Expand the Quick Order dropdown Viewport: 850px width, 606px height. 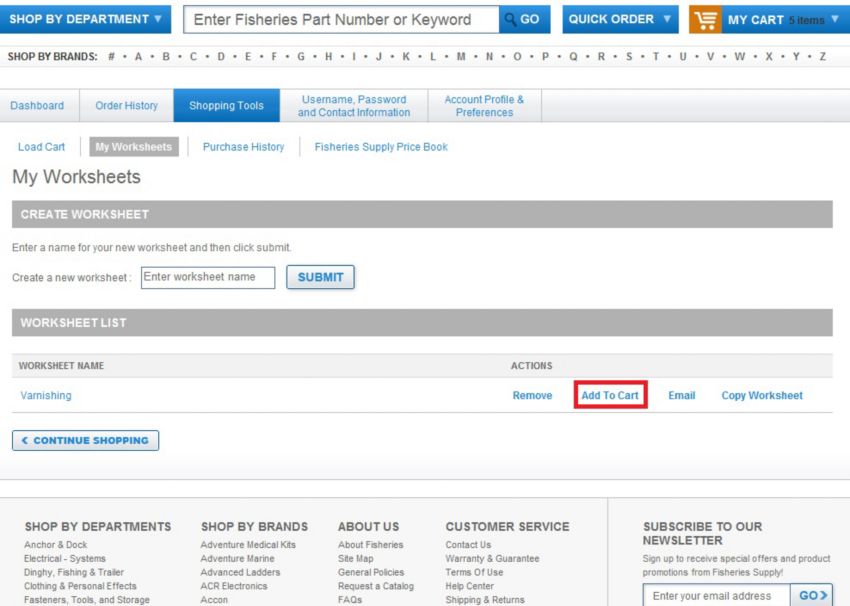[x=620, y=20]
